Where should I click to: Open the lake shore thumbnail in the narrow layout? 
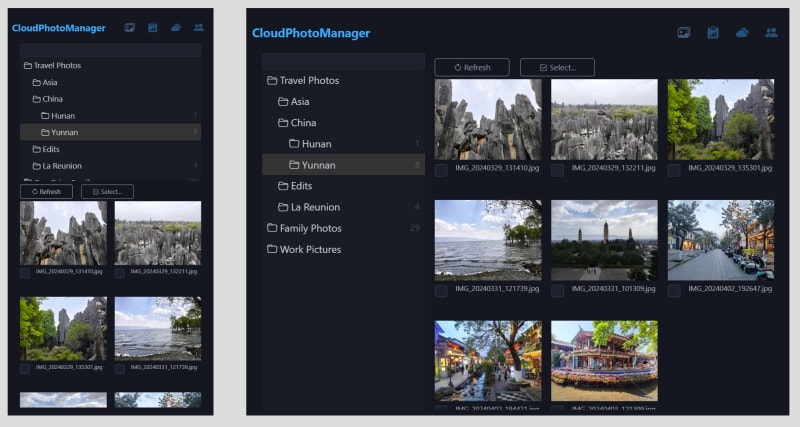pyautogui.click(x=158, y=329)
